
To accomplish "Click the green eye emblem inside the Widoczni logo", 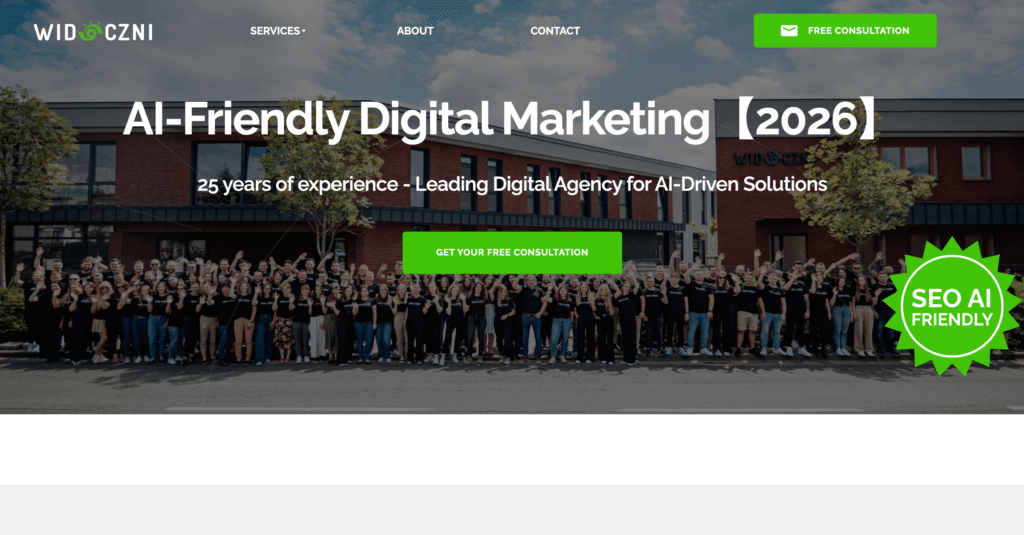I will pos(91,31).
